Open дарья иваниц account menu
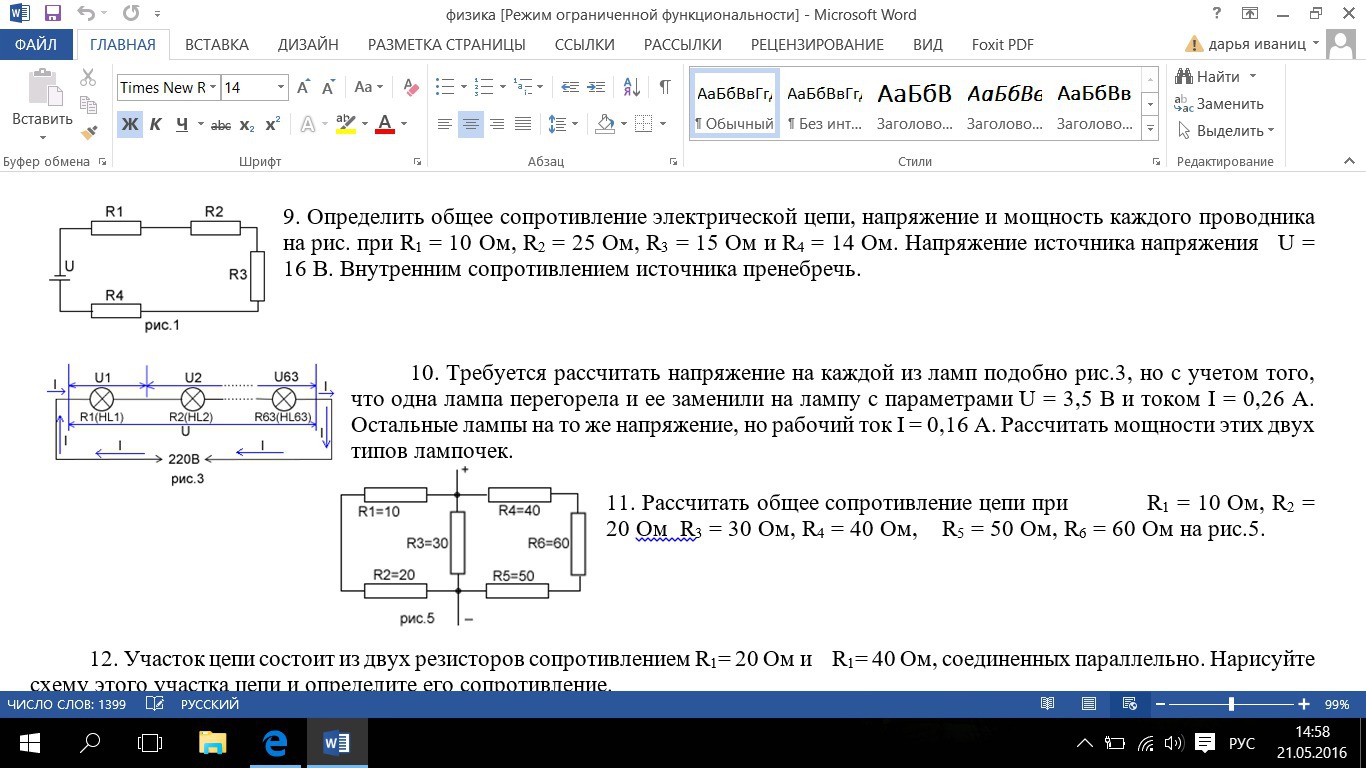Viewport: 1366px width, 768px height. click(x=1263, y=44)
